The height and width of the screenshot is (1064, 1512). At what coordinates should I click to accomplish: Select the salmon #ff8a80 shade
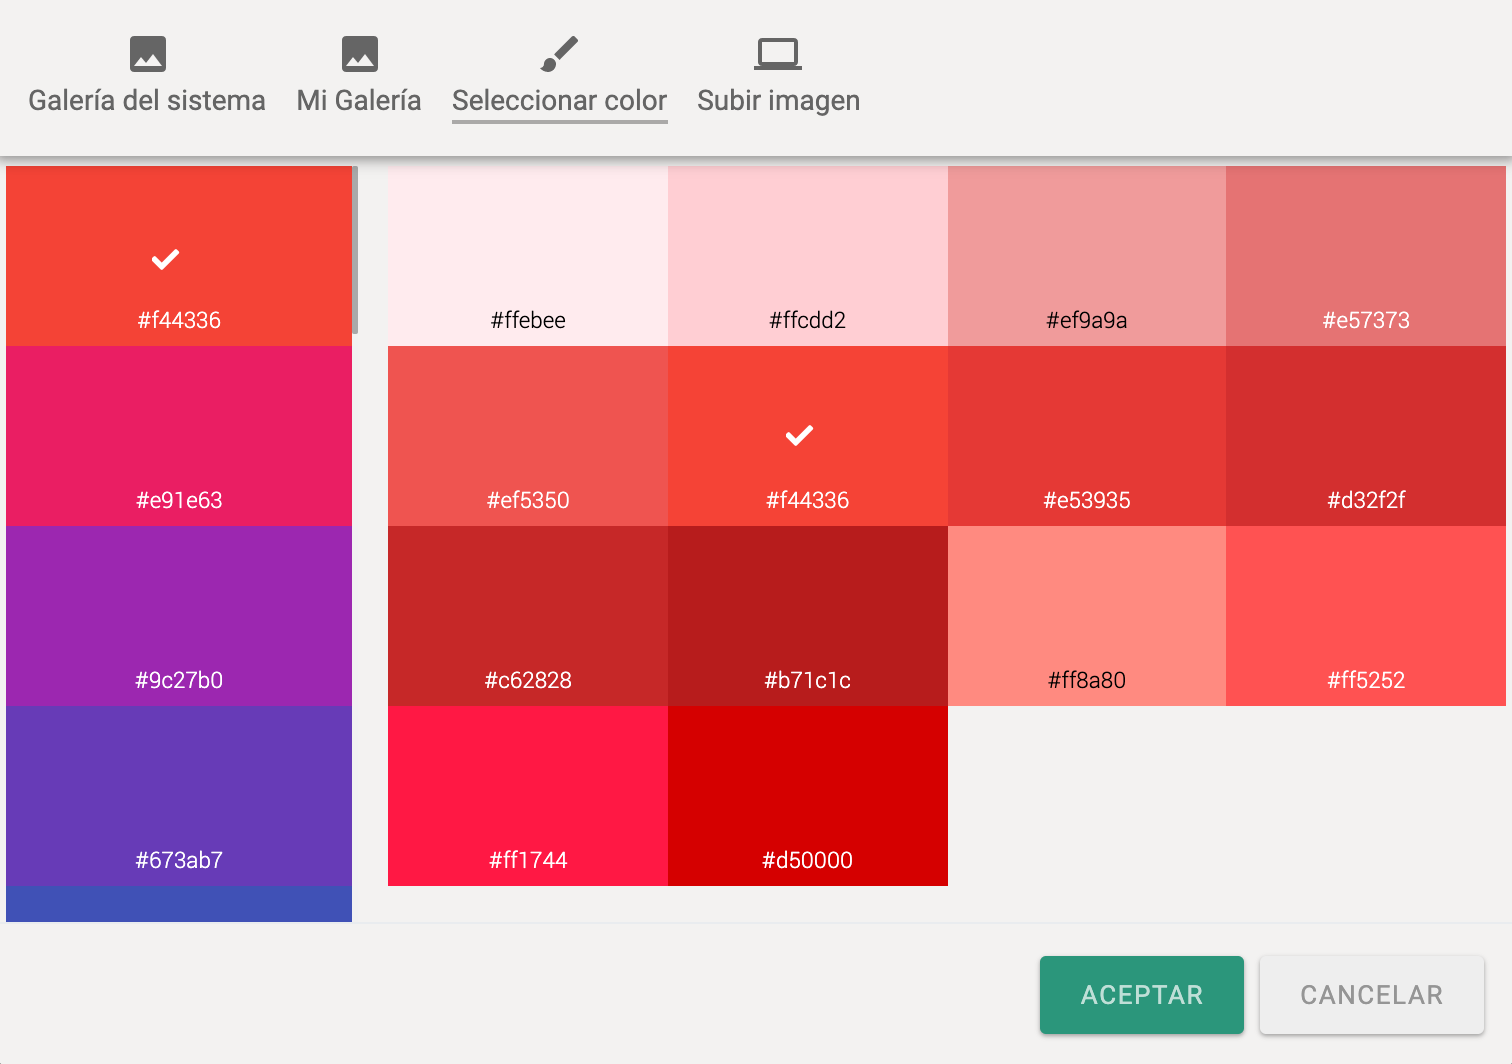1087,616
